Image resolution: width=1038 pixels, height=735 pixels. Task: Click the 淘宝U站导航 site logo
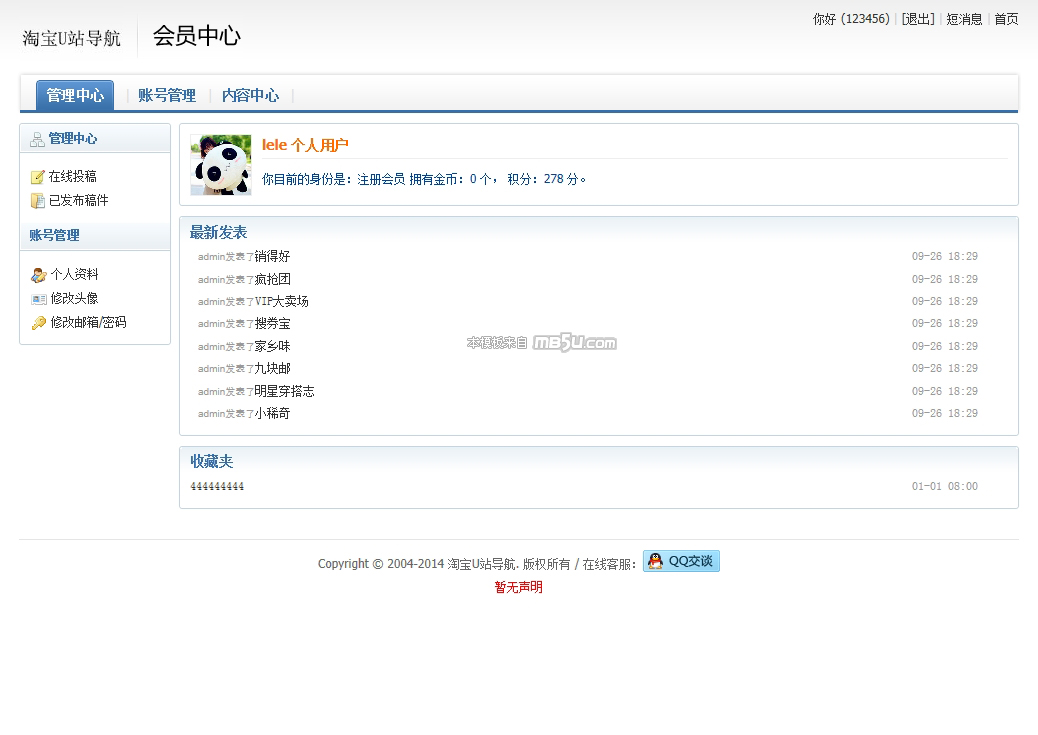tap(72, 38)
